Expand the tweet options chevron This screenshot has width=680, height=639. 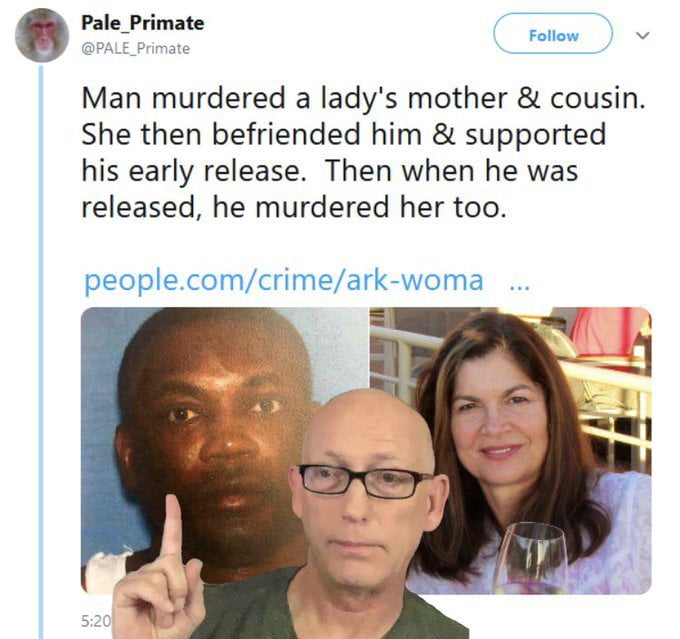pyautogui.click(x=643, y=35)
